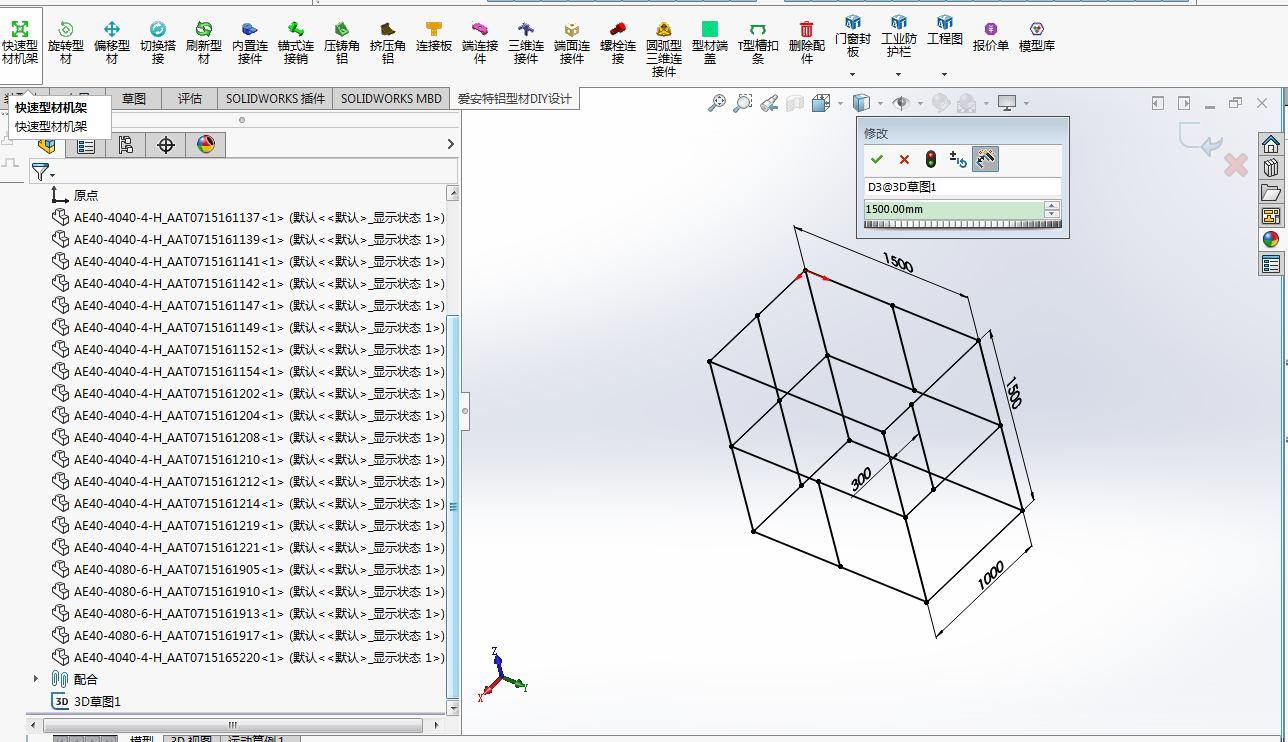Screen dimensions: 1288x742
Task: Open the 工业防护栏 dropdown arrow
Action: 898,75
